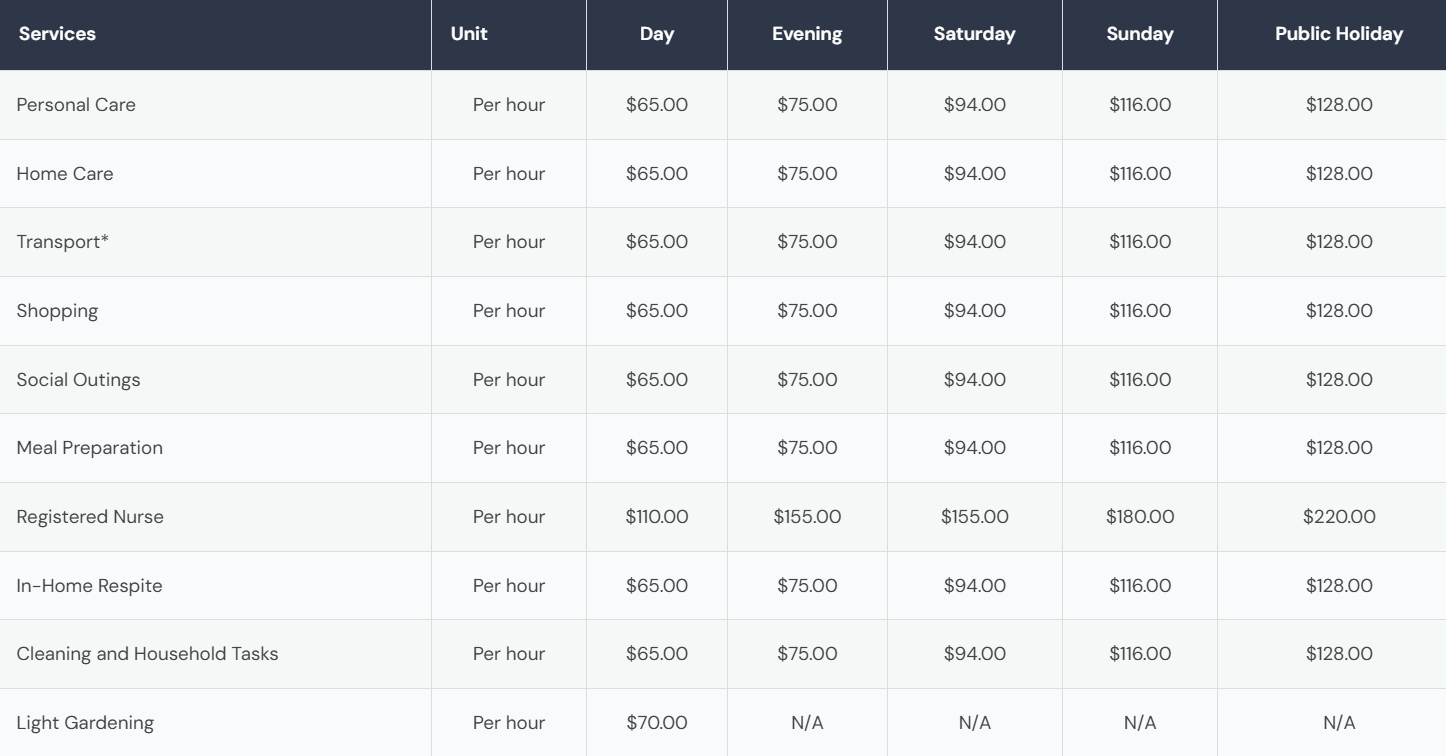1446x756 pixels.
Task: Click Registered Nurse Sunday rate $180.00
Action: point(1140,517)
